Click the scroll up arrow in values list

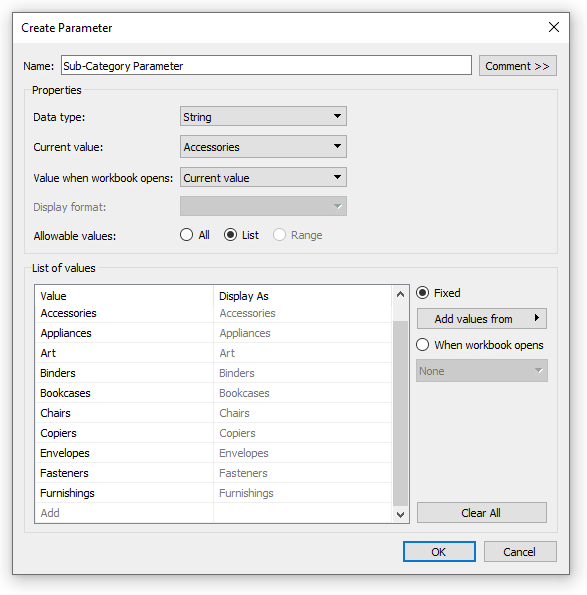click(400, 294)
